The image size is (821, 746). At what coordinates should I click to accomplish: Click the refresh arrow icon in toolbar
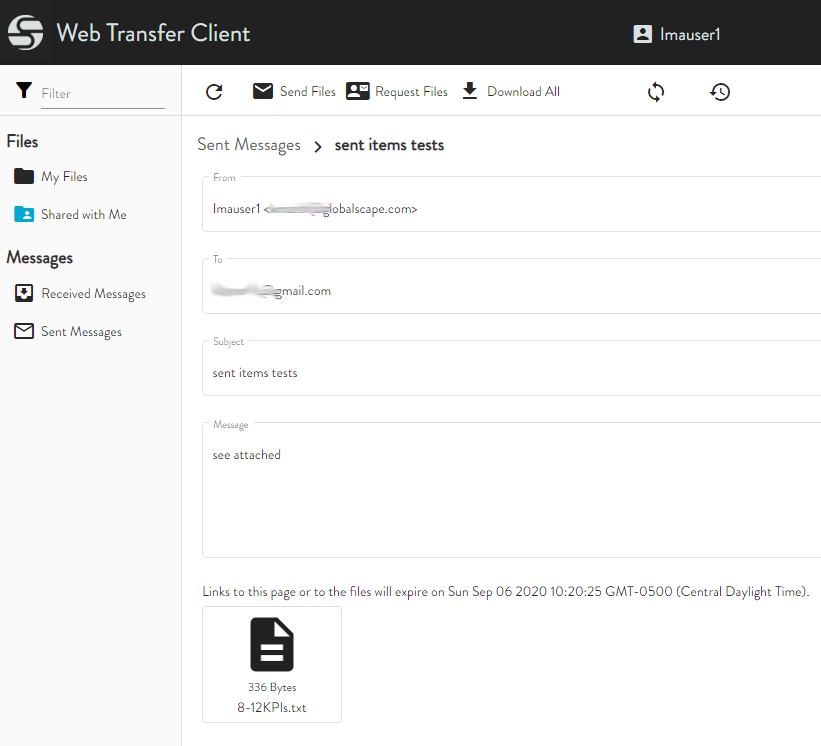(214, 92)
